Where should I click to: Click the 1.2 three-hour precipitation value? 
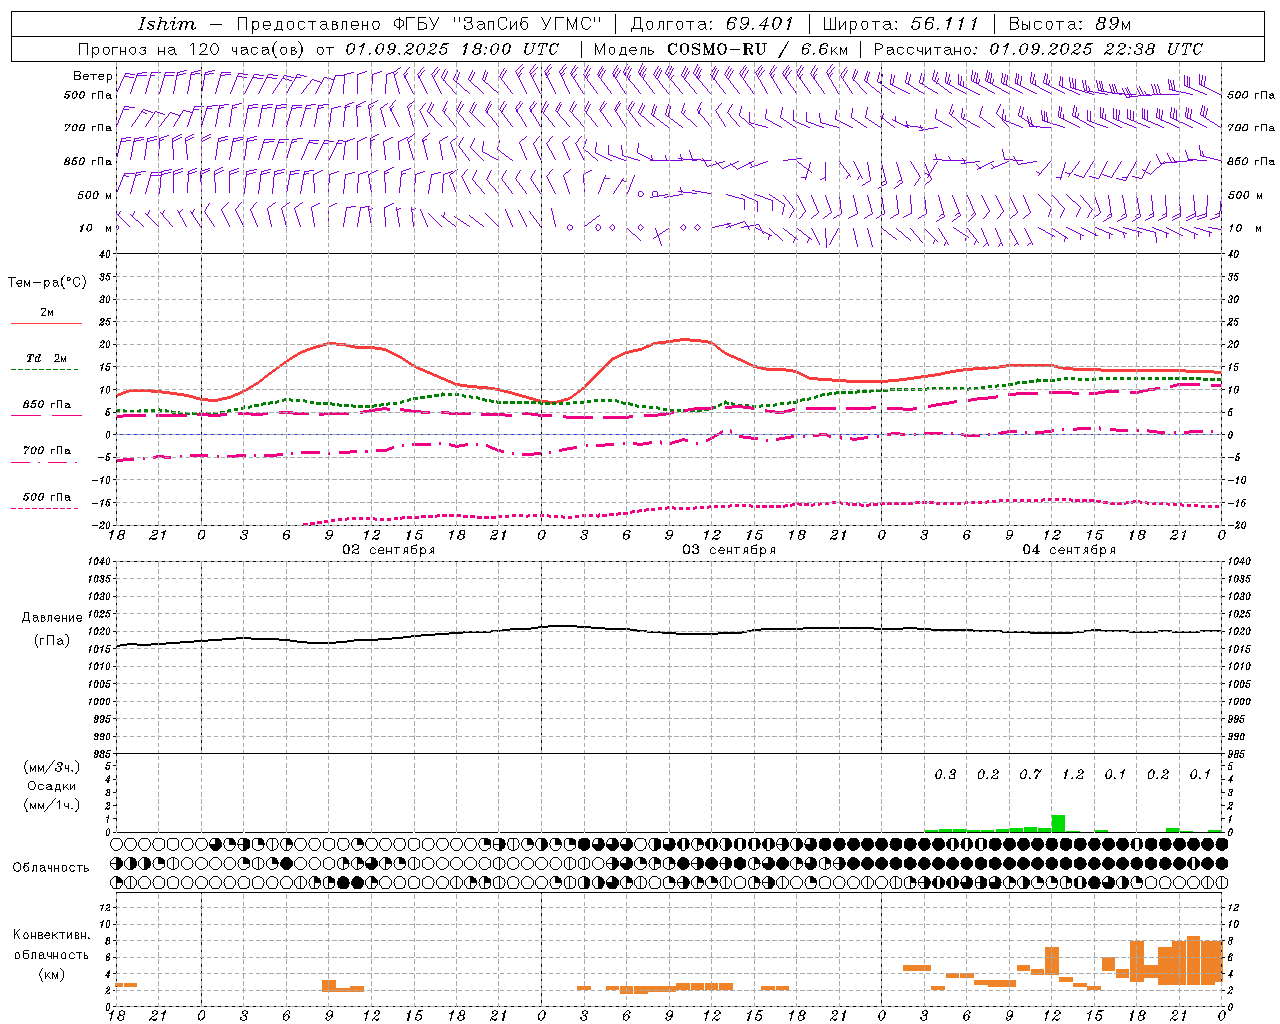click(x=1073, y=775)
